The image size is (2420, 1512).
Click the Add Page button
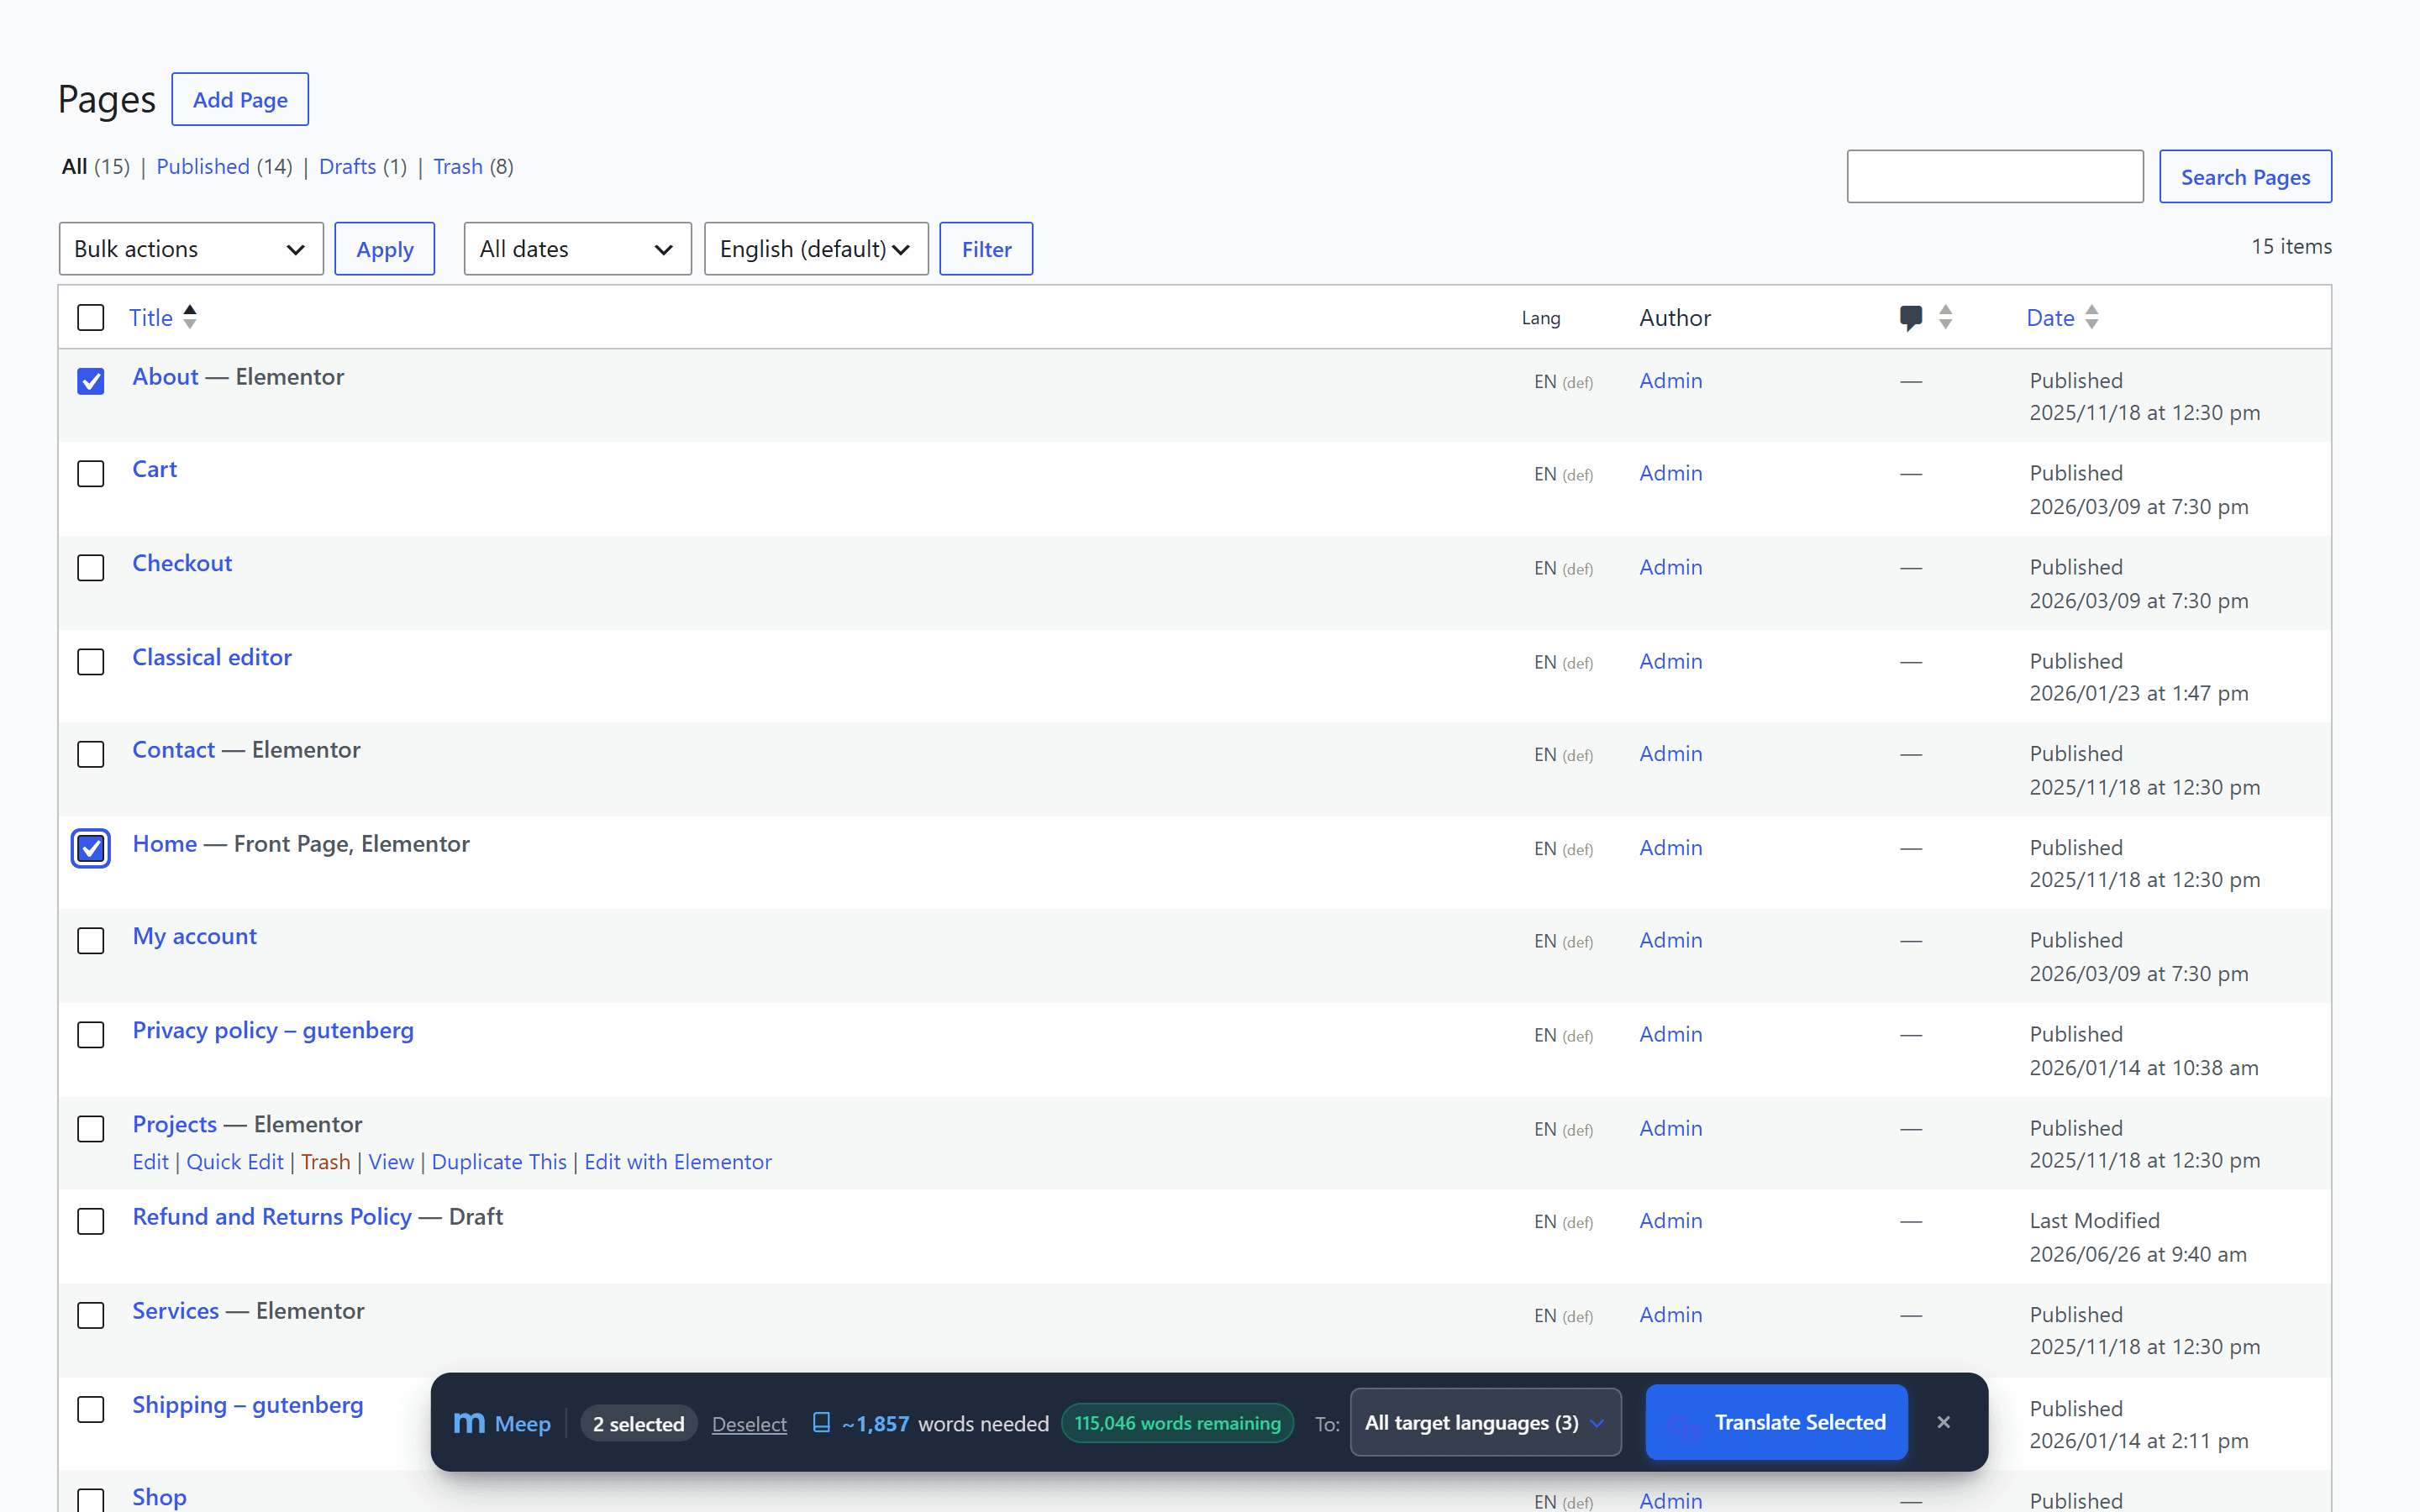(x=240, y=99)
